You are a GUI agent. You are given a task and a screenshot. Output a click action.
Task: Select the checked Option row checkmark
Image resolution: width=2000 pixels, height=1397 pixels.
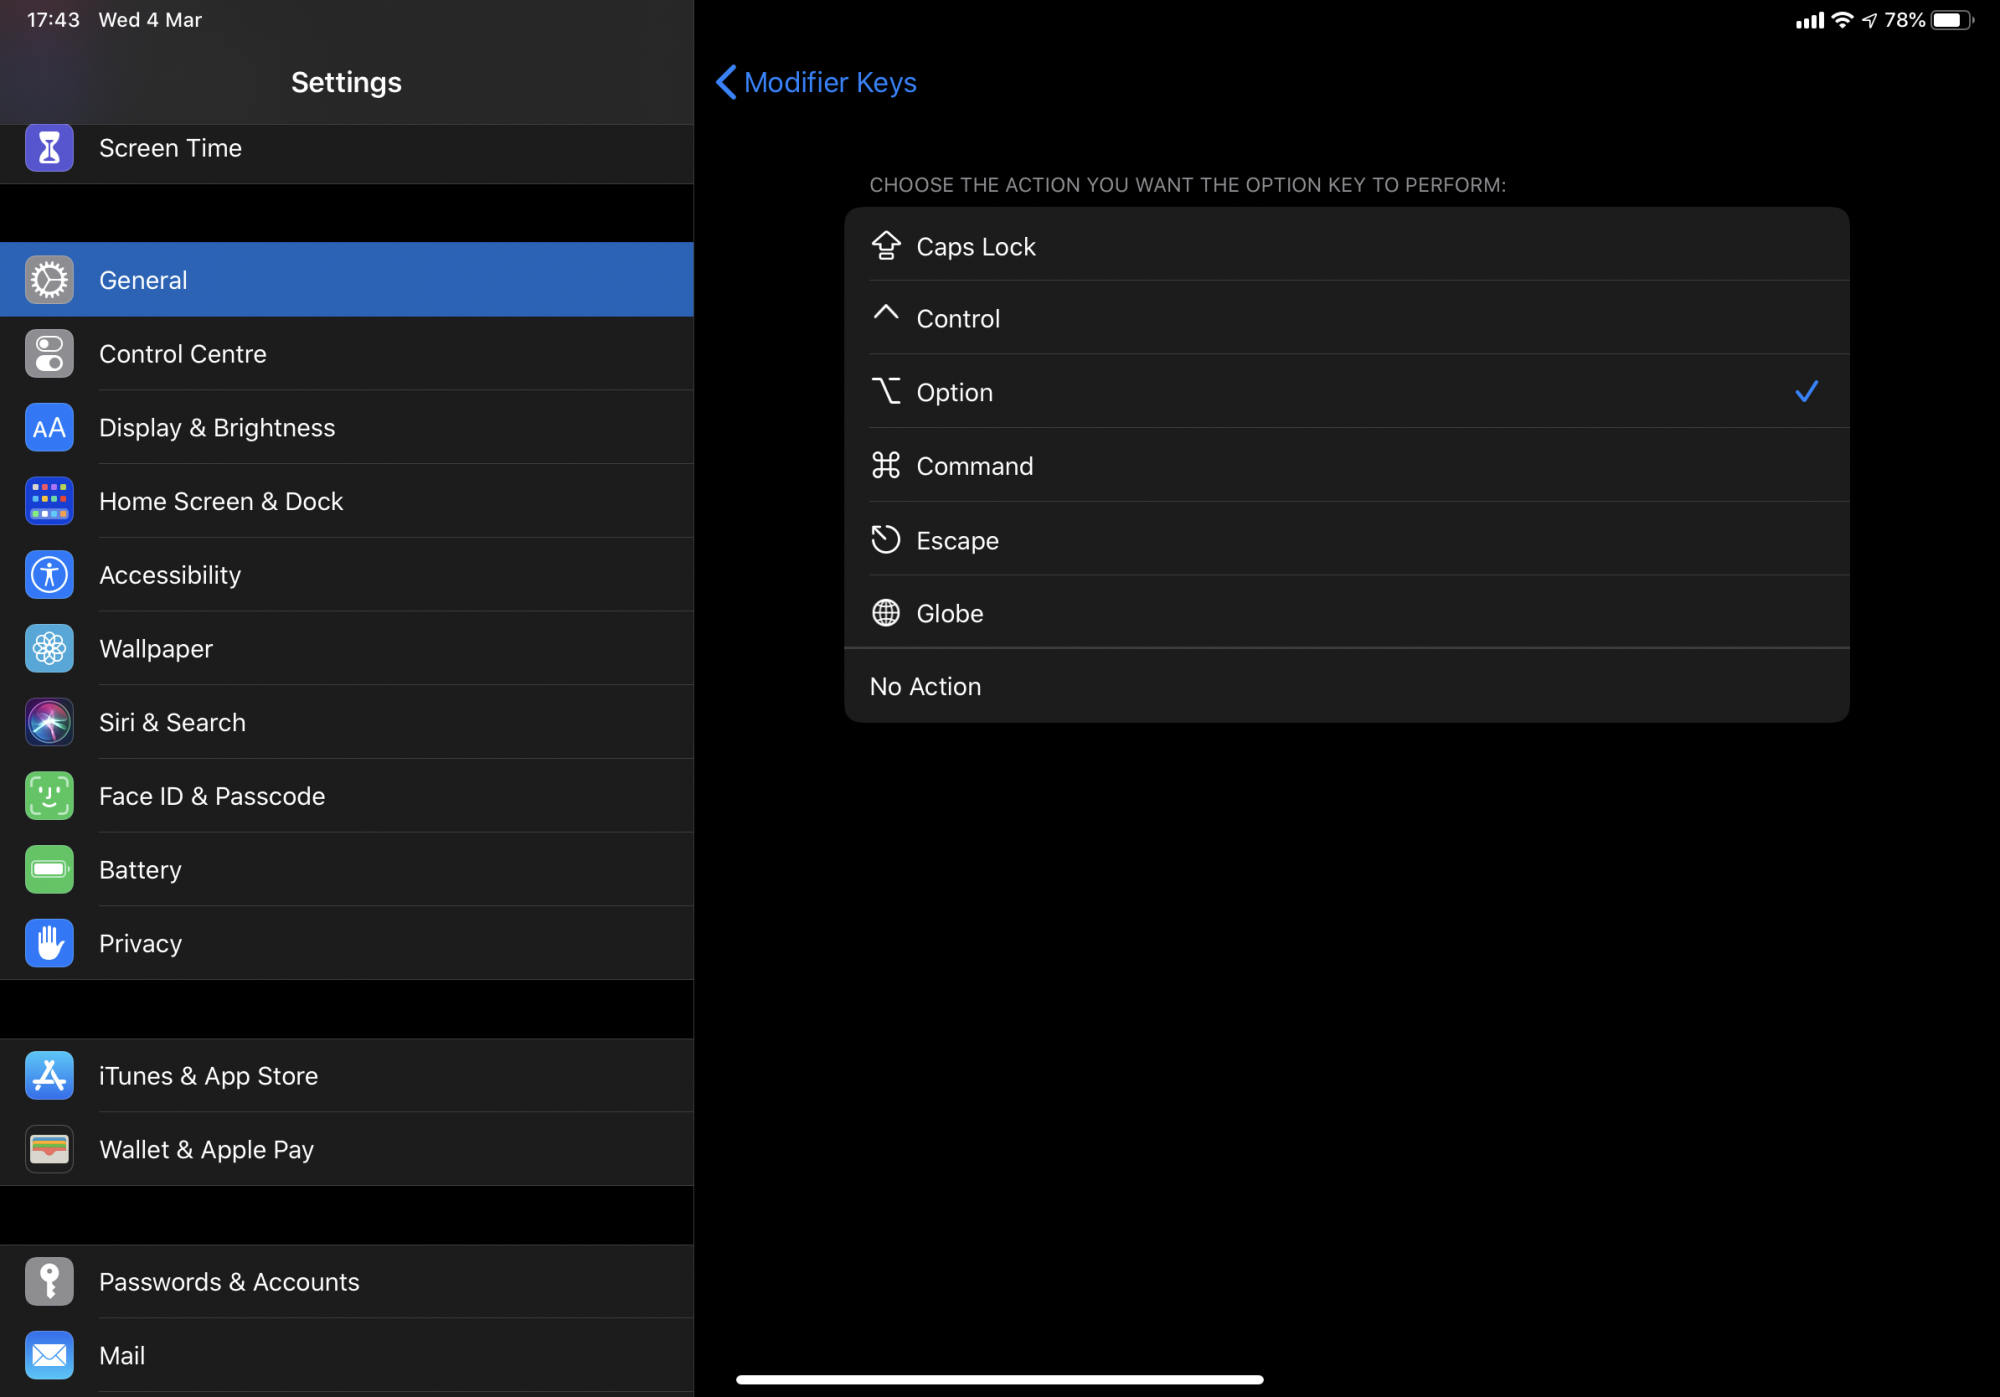pyautogui.click(x=1806, y=392)
